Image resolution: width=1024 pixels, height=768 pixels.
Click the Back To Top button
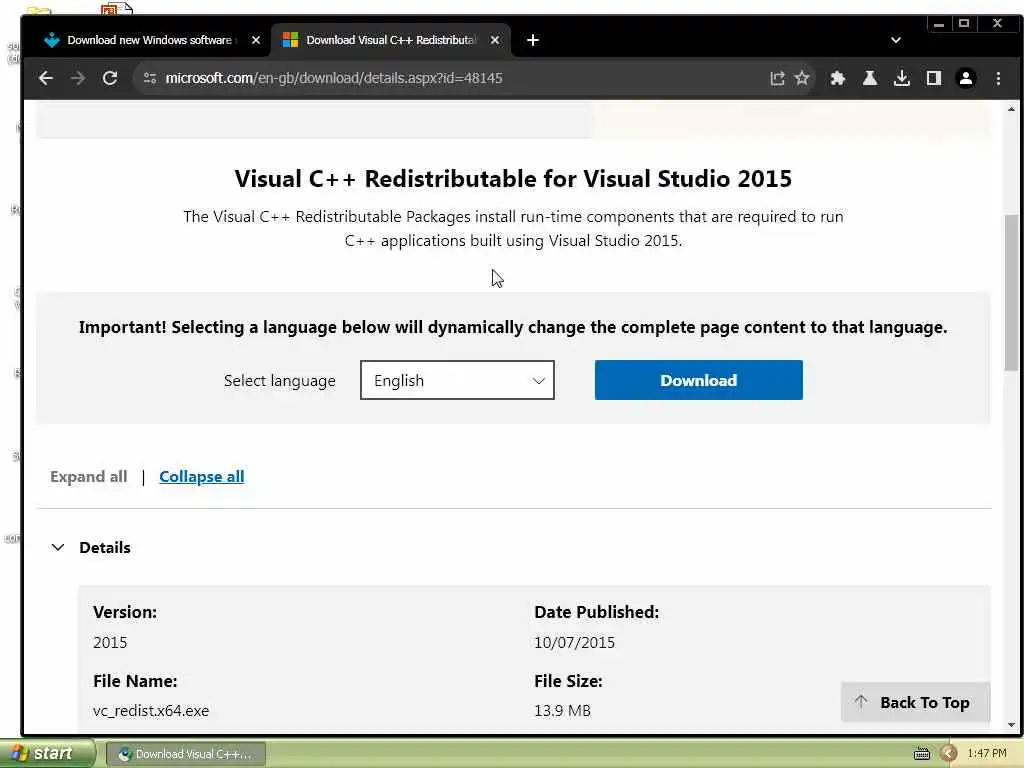915,702
